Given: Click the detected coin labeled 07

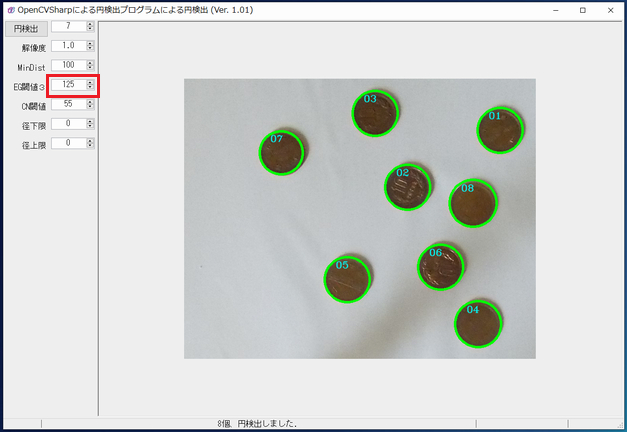Looking at the screenshot, I should (282, 152).
